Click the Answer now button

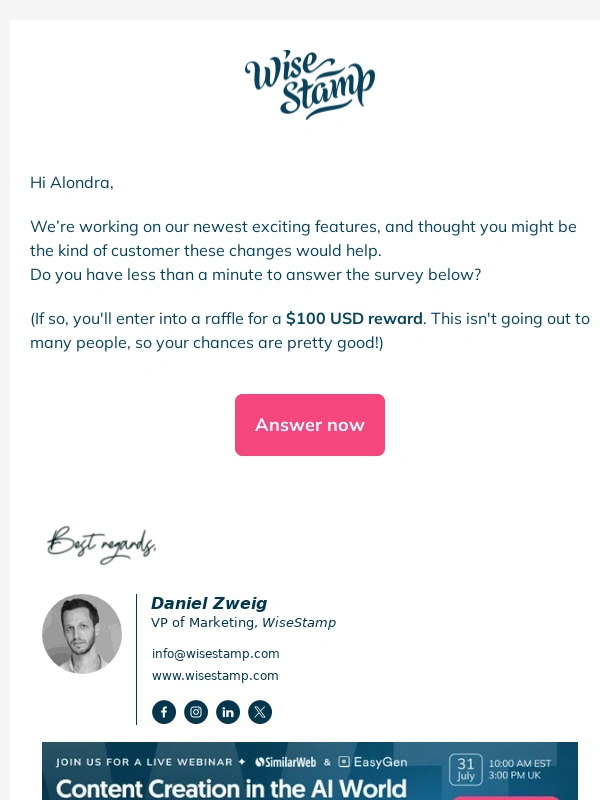pyautogui.click(x=310, y=424)
